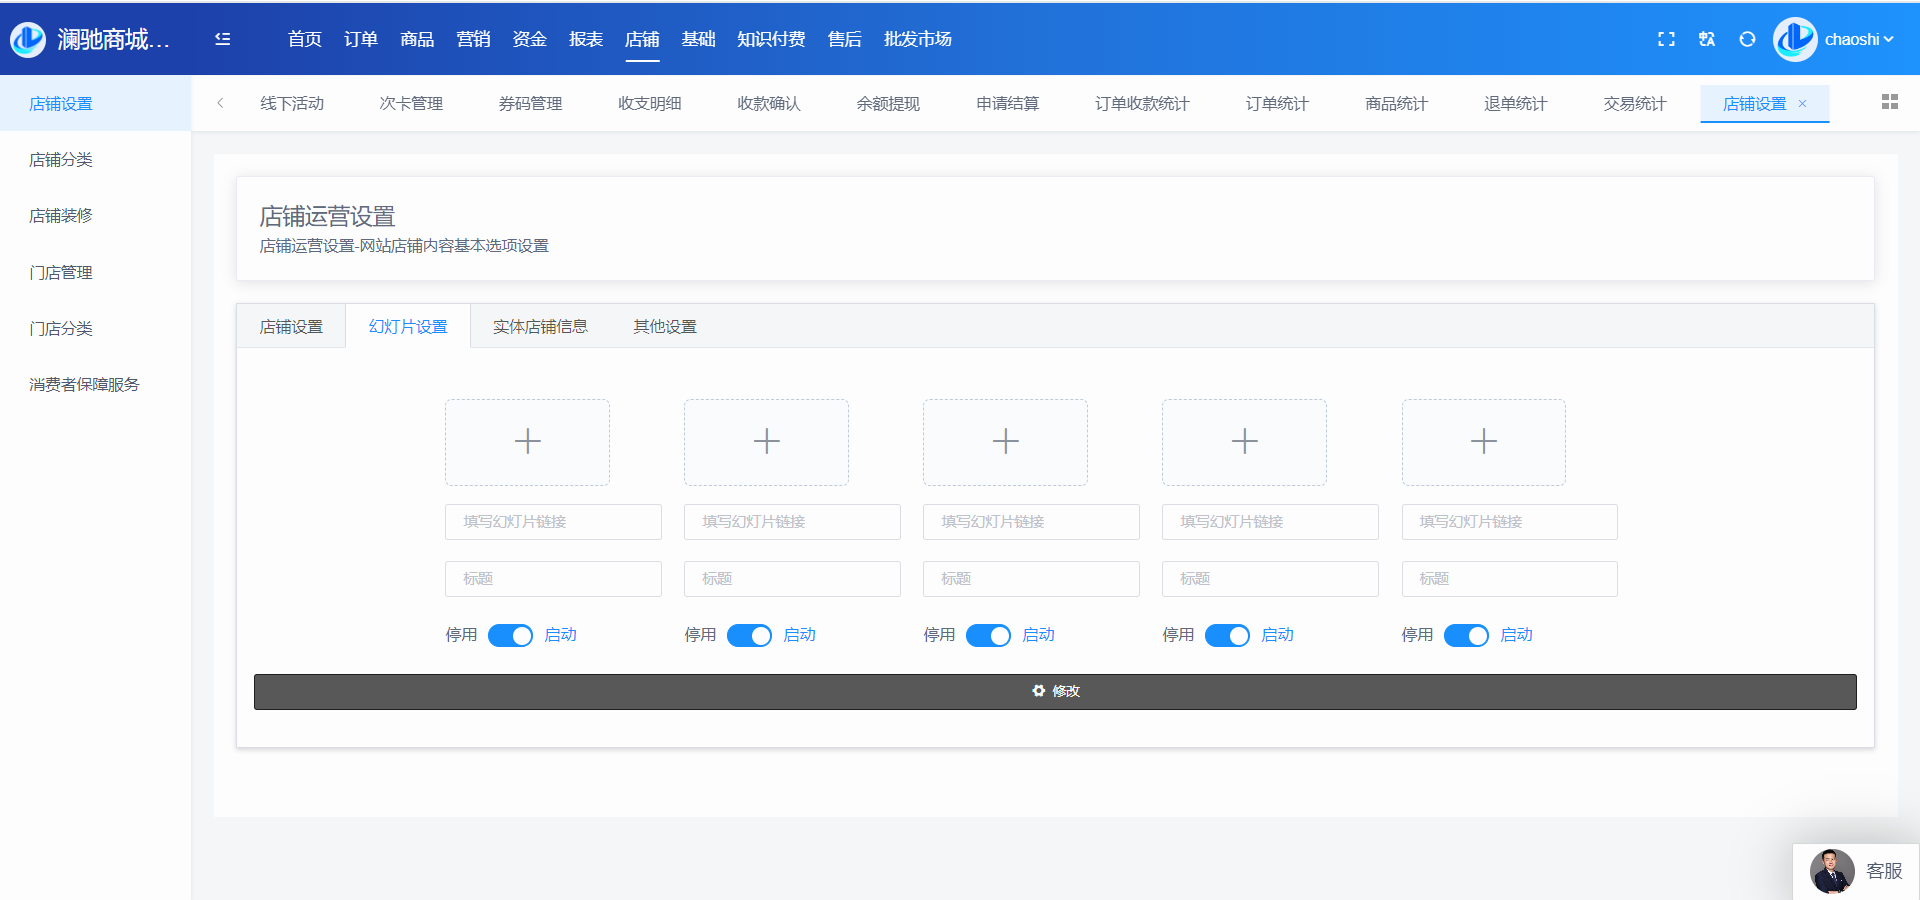Click the fifth slide image upload plus box
Viewport: 1920px width, 900px height.
(1483, 442)
